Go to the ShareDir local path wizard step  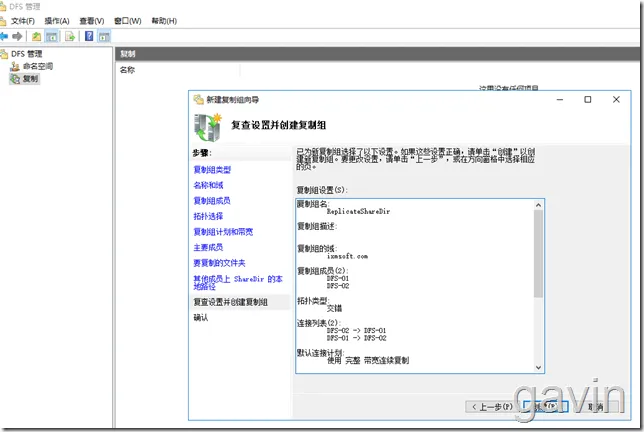[x=238, y=283]
